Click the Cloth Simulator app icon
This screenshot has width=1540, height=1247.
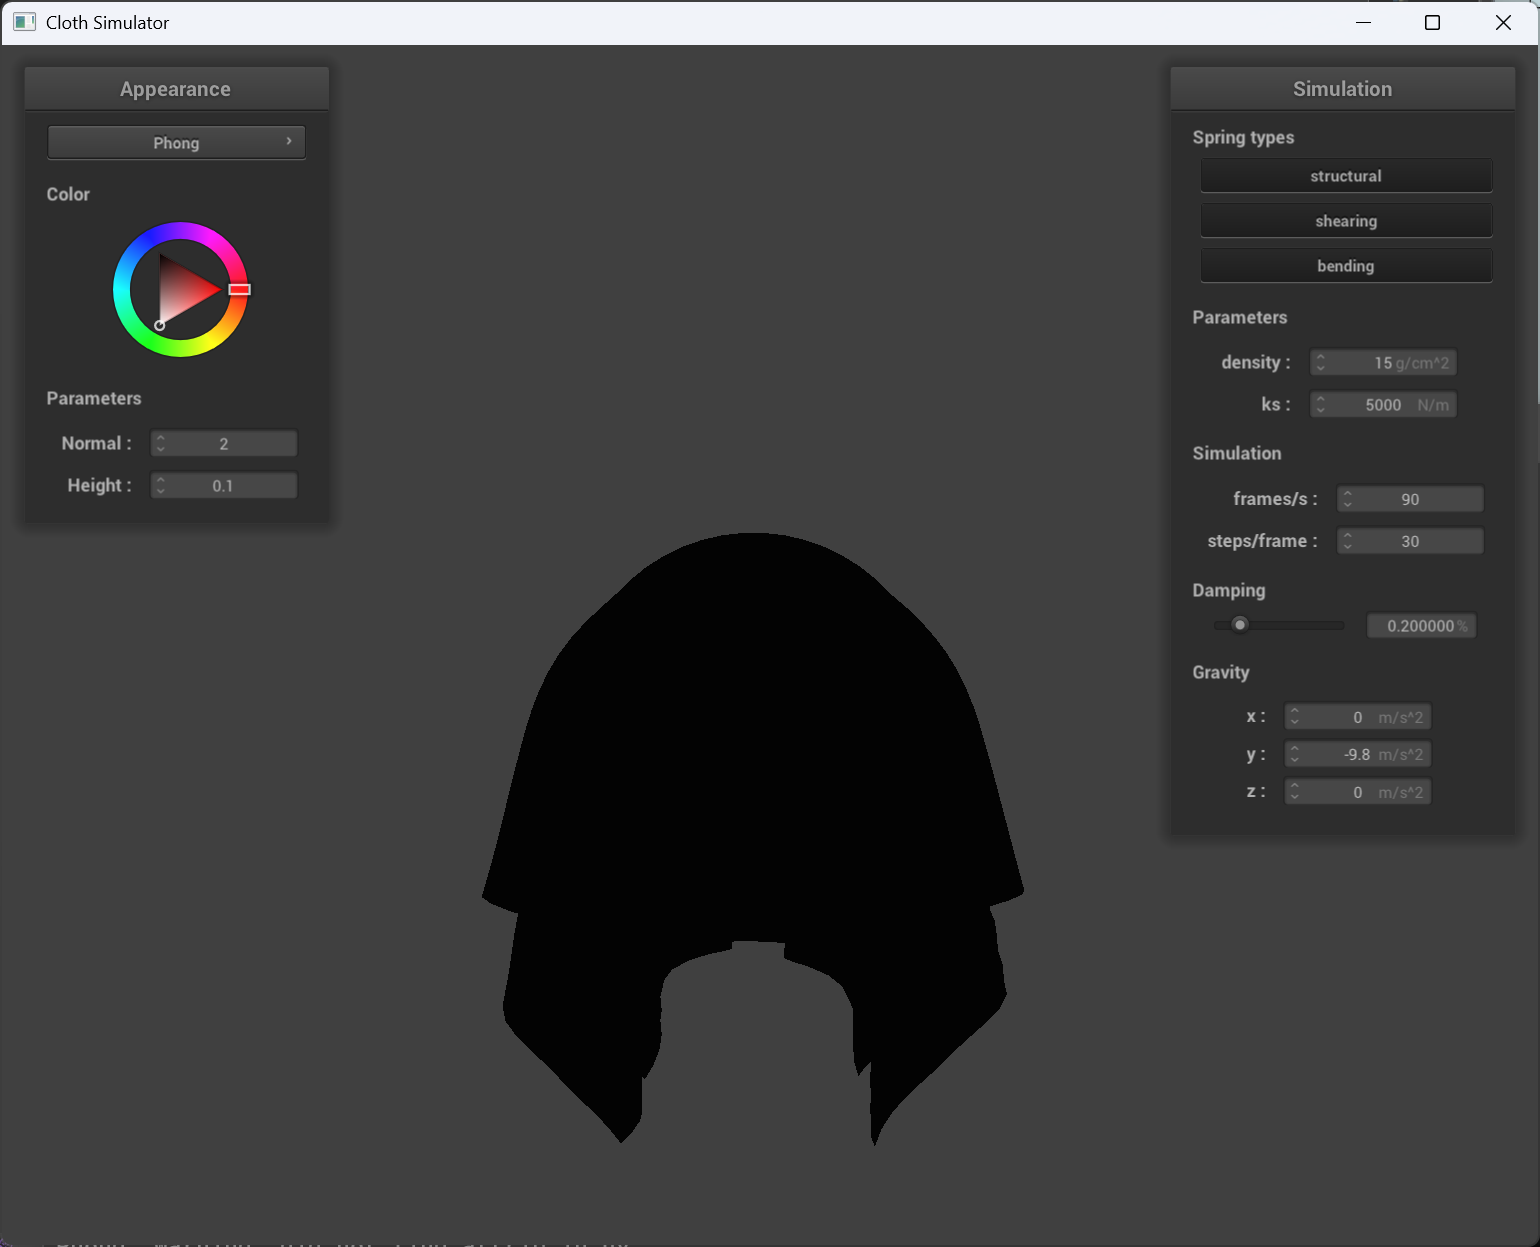pos(24,22)
